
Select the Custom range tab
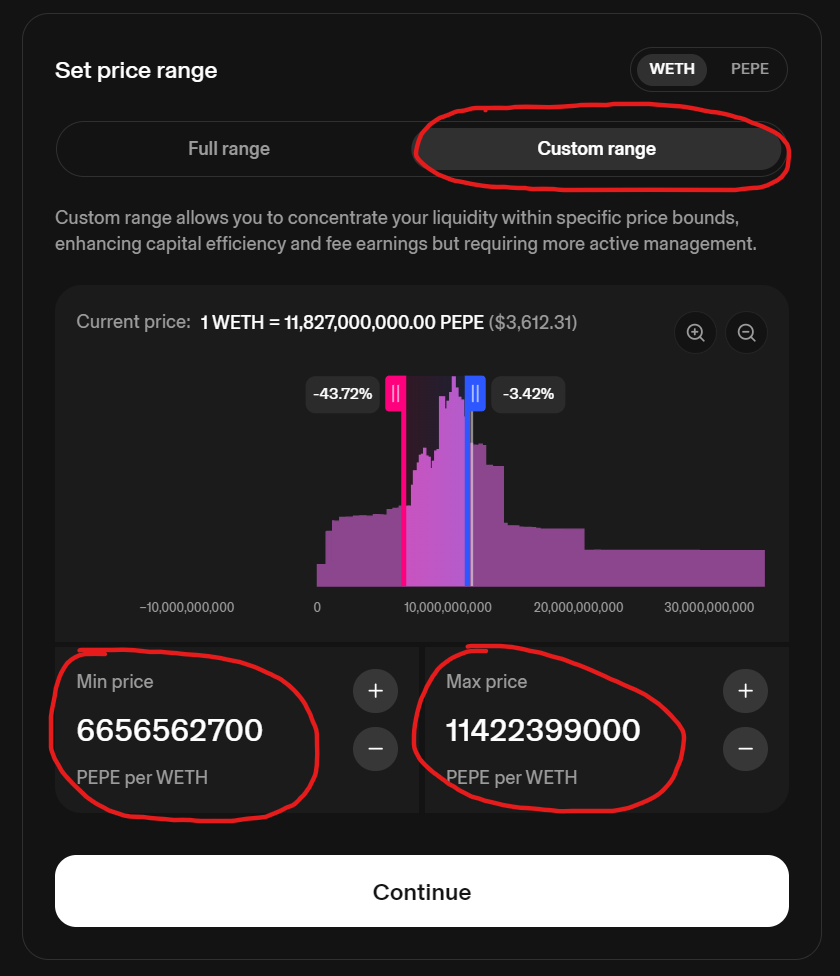(597, 149)
